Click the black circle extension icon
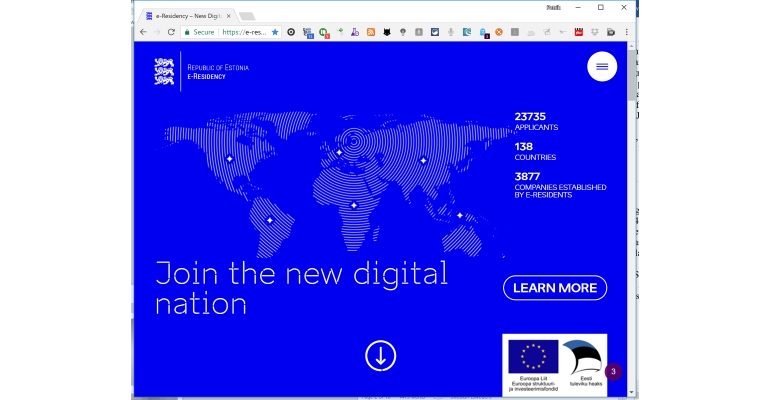Image resolution: width=770 pixels, height=400 pixels. click(291, 32)
